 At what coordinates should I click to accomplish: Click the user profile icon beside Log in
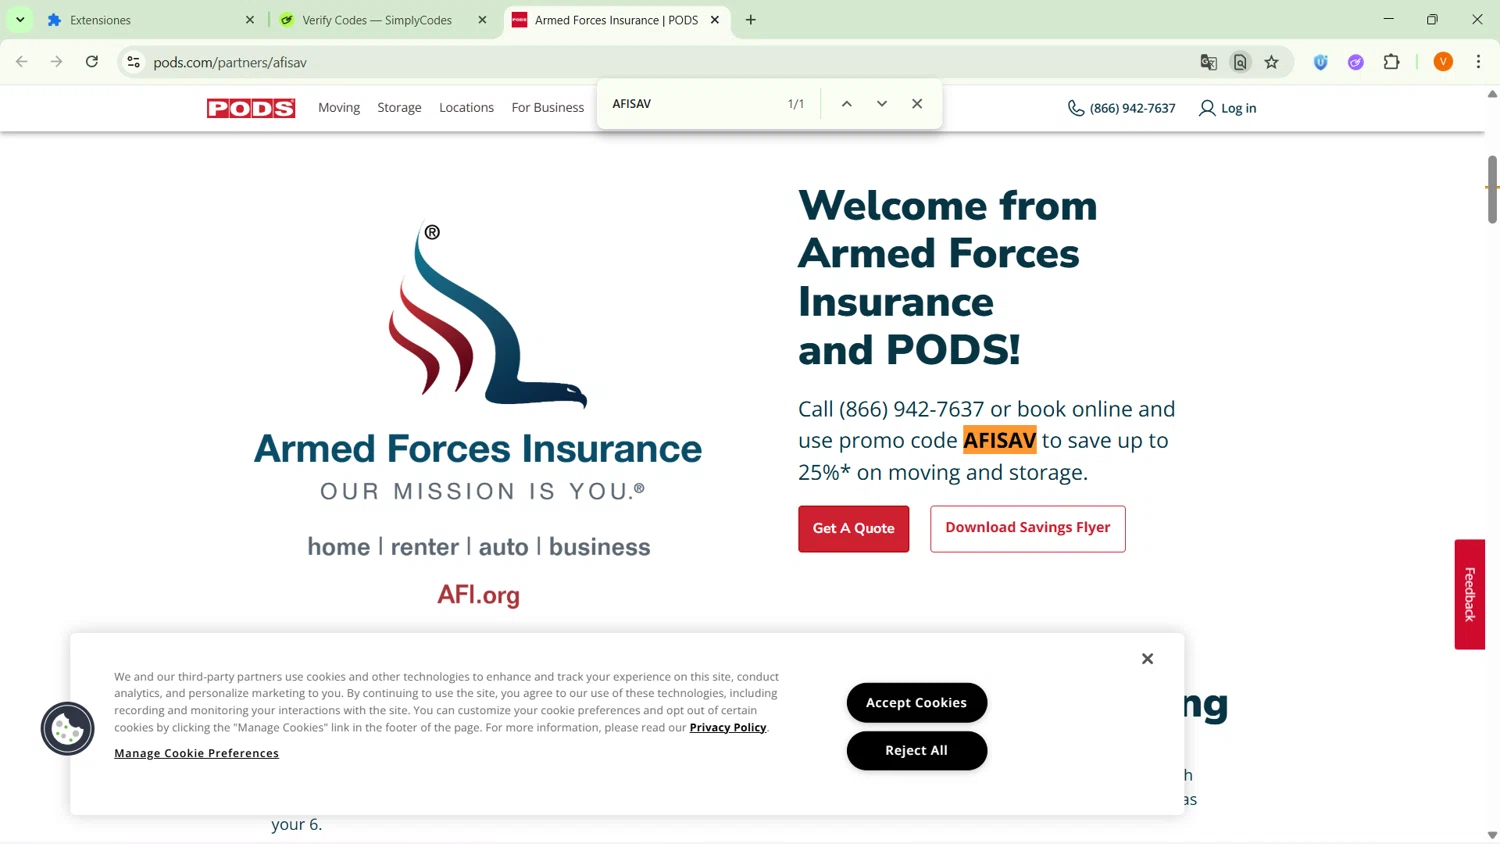(1207, 108)
